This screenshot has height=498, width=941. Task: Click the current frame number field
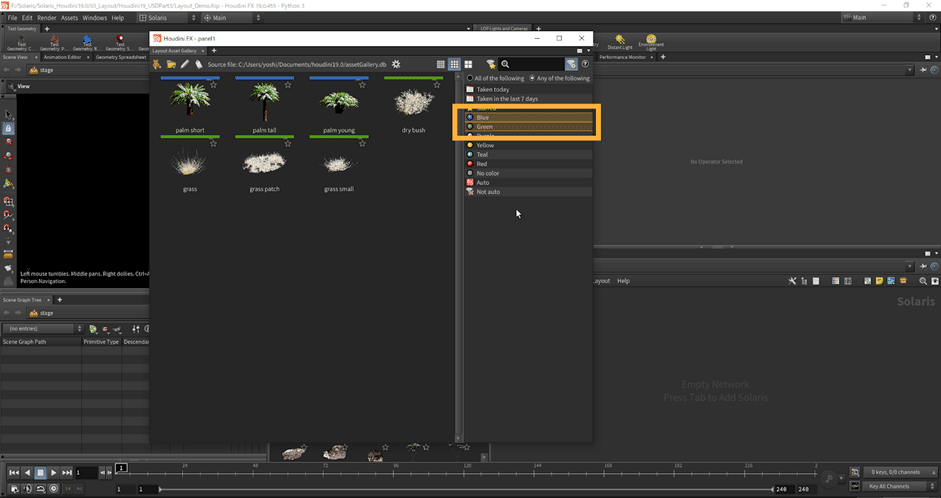86,473
